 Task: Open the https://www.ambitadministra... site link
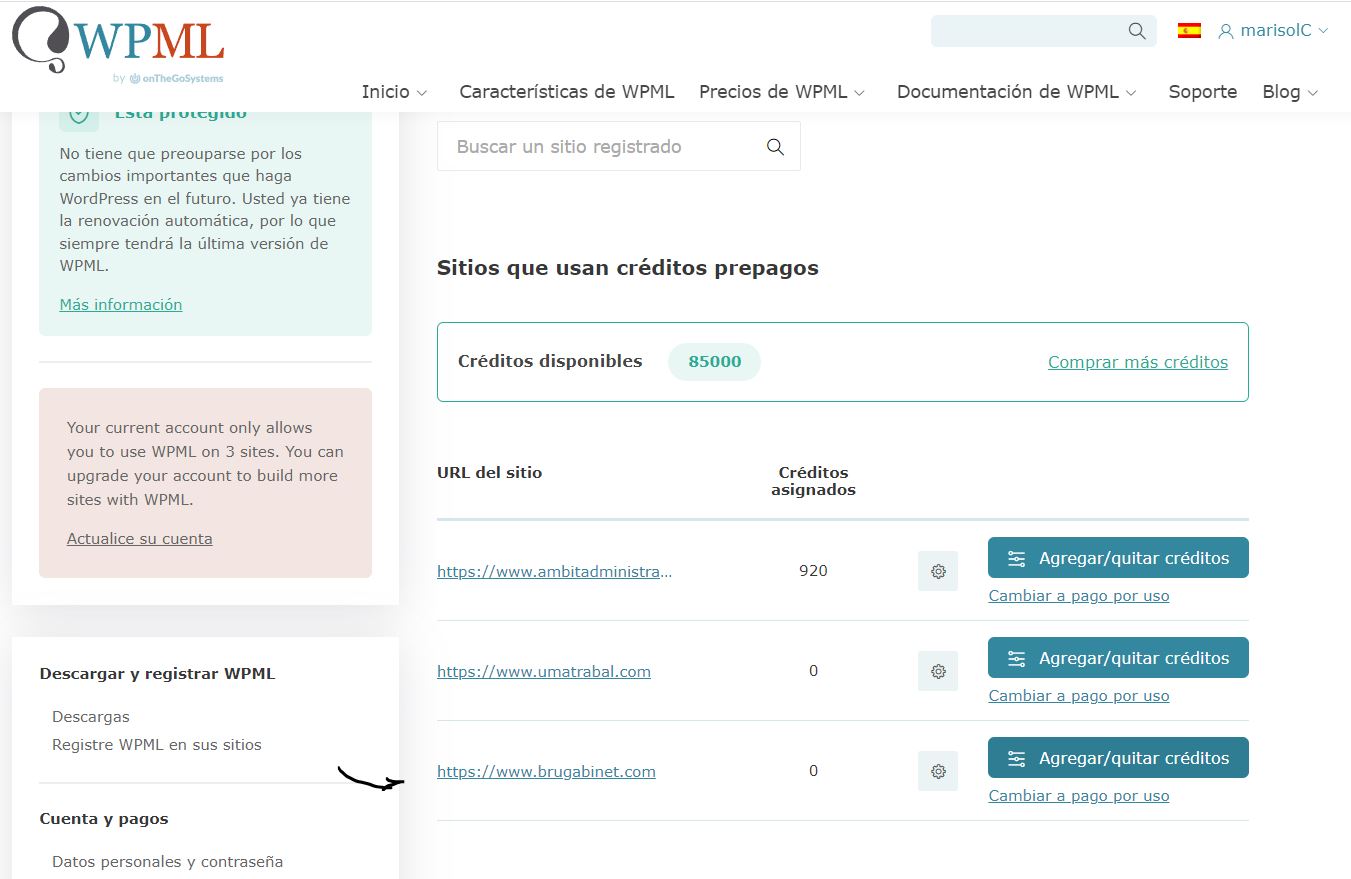point(555,572)
